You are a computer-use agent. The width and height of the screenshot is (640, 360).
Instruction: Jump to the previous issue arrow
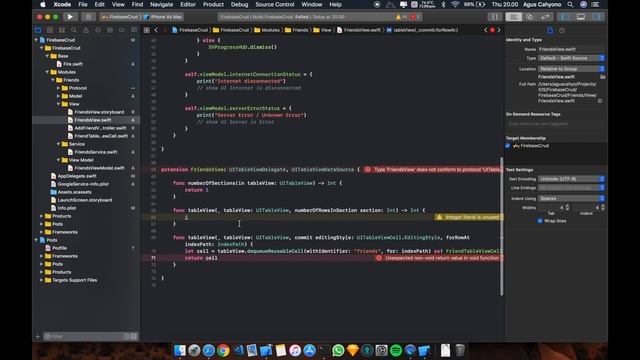pos(486,30)
